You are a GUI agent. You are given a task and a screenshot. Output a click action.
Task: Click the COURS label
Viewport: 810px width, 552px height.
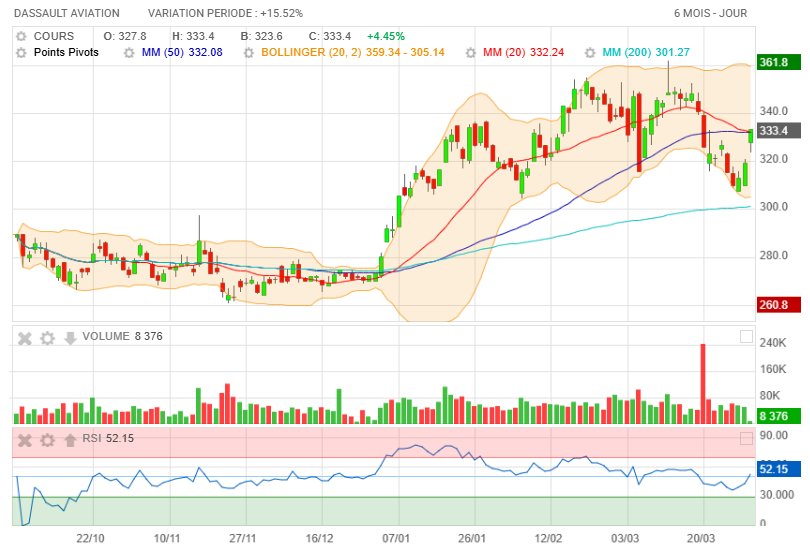(54, 36)
